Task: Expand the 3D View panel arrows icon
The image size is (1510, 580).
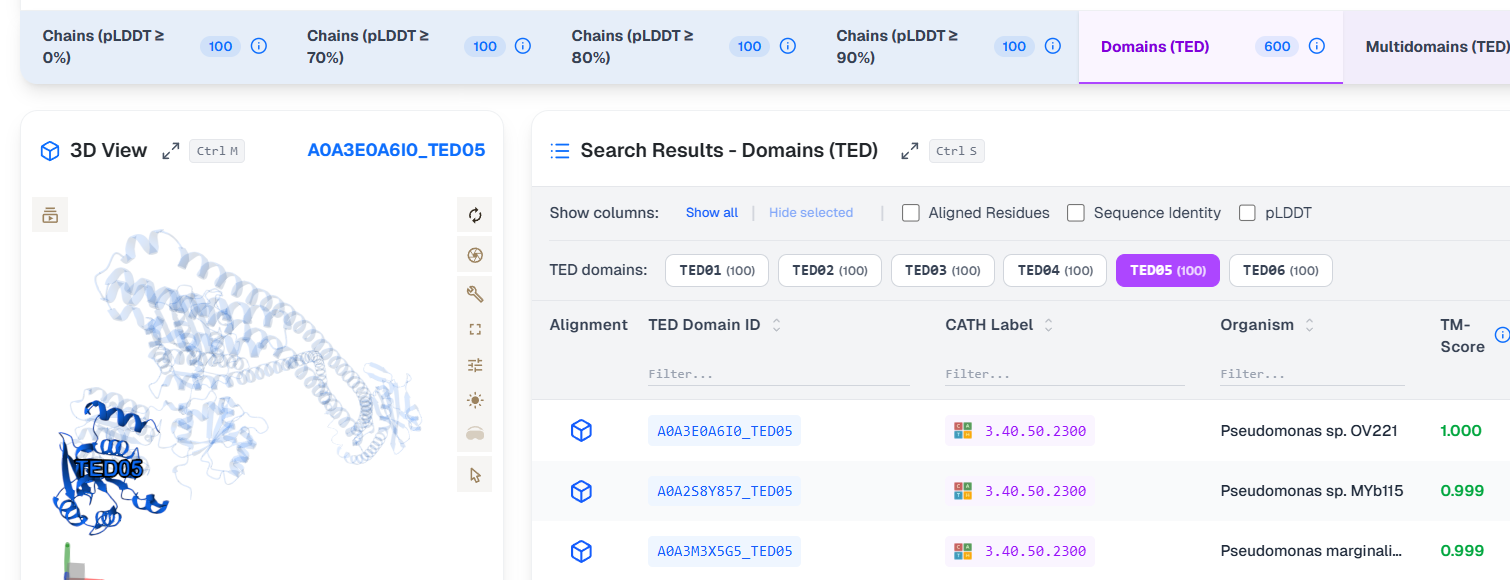Action: (171, 151)
